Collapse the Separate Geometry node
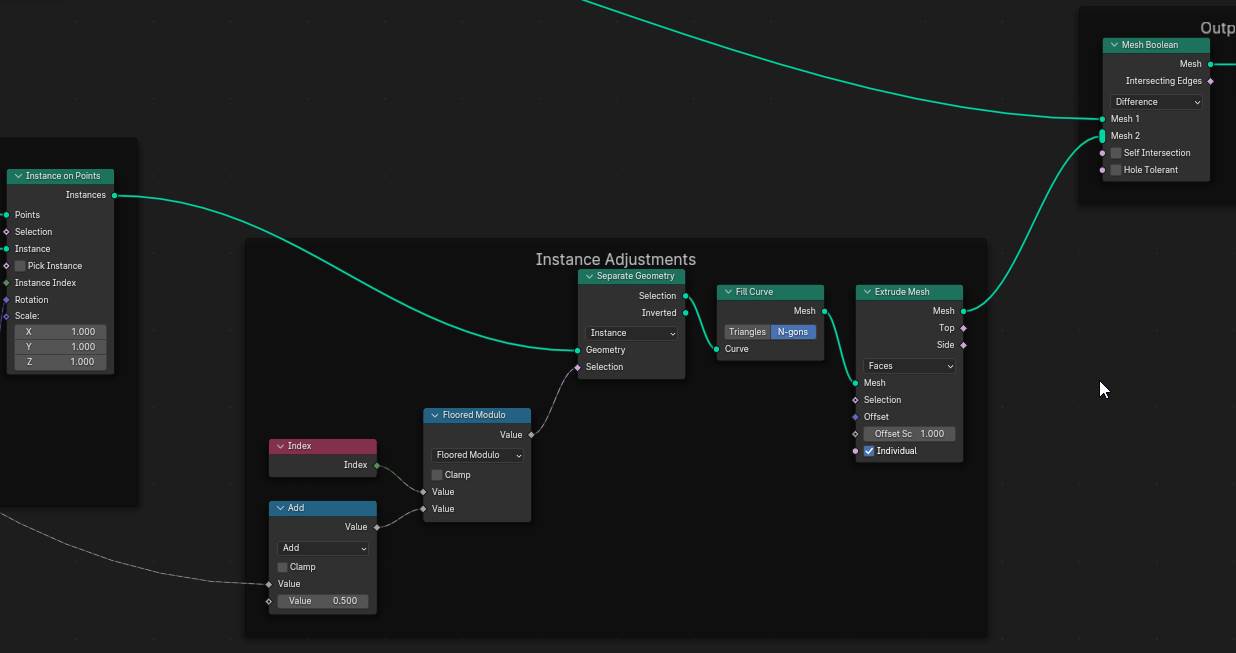The height and width of the screenshot is (653, 1236). 590,276
